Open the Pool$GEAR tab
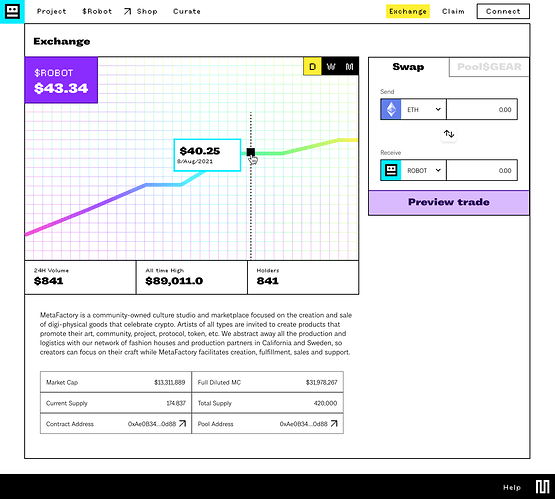Image resolution: width=555 pixels, height=499 pixels. 489,67
